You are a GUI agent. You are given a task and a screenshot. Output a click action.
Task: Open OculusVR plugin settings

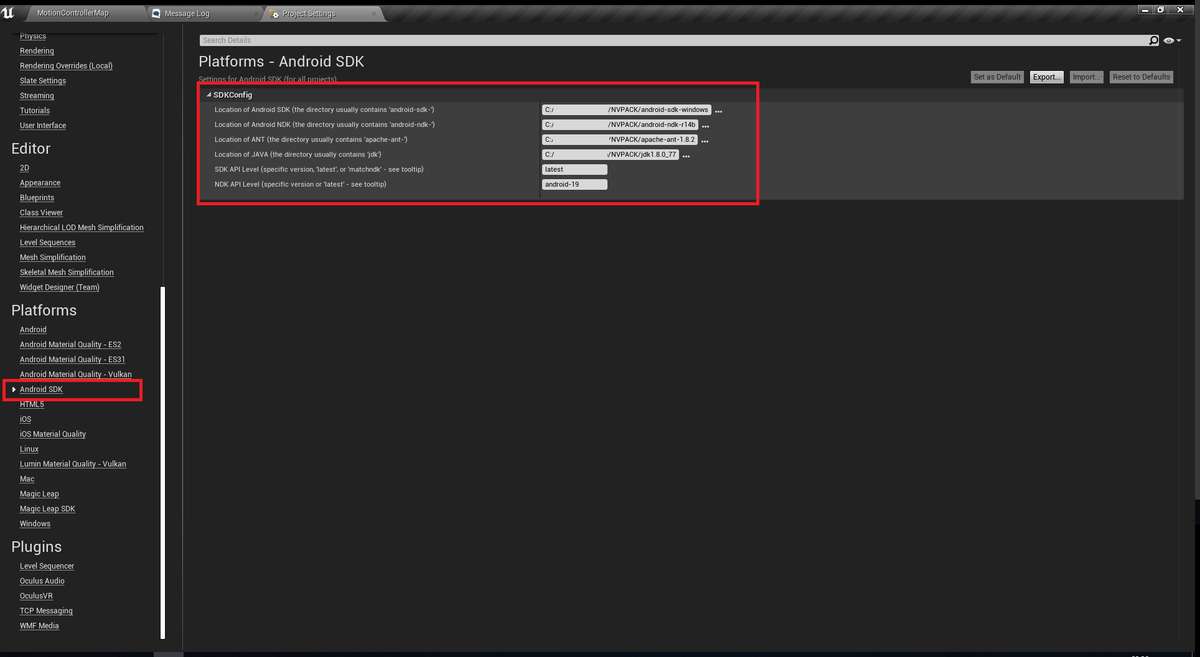[x=36, y=596]
